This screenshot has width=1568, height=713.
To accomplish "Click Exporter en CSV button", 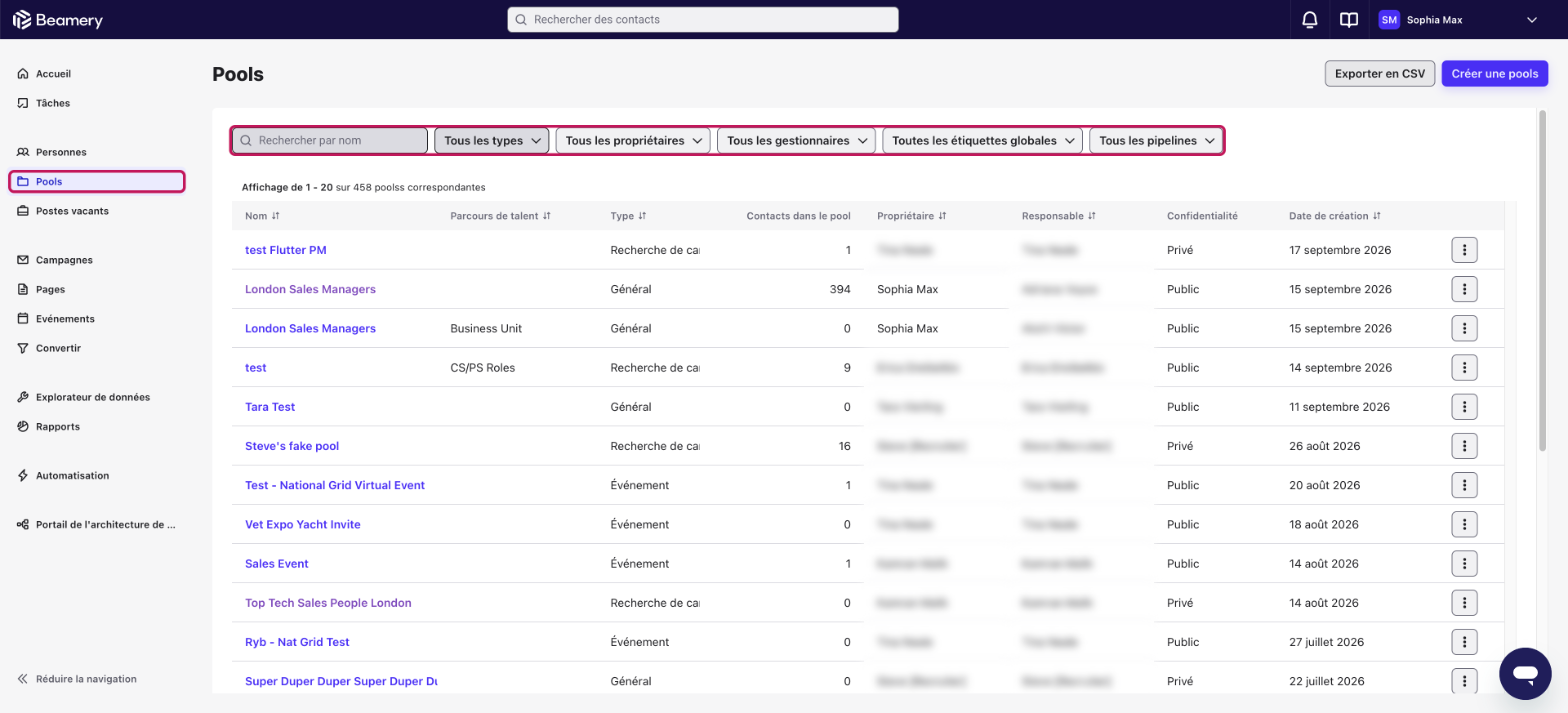I will [x=1380, y=74].
